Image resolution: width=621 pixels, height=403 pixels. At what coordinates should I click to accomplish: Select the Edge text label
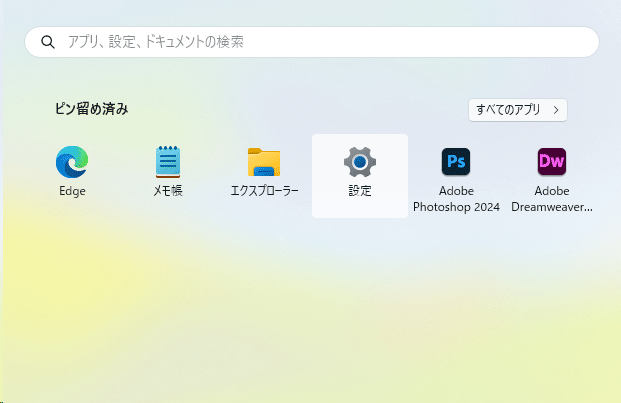pyautogui.click(x=72, y=191)
